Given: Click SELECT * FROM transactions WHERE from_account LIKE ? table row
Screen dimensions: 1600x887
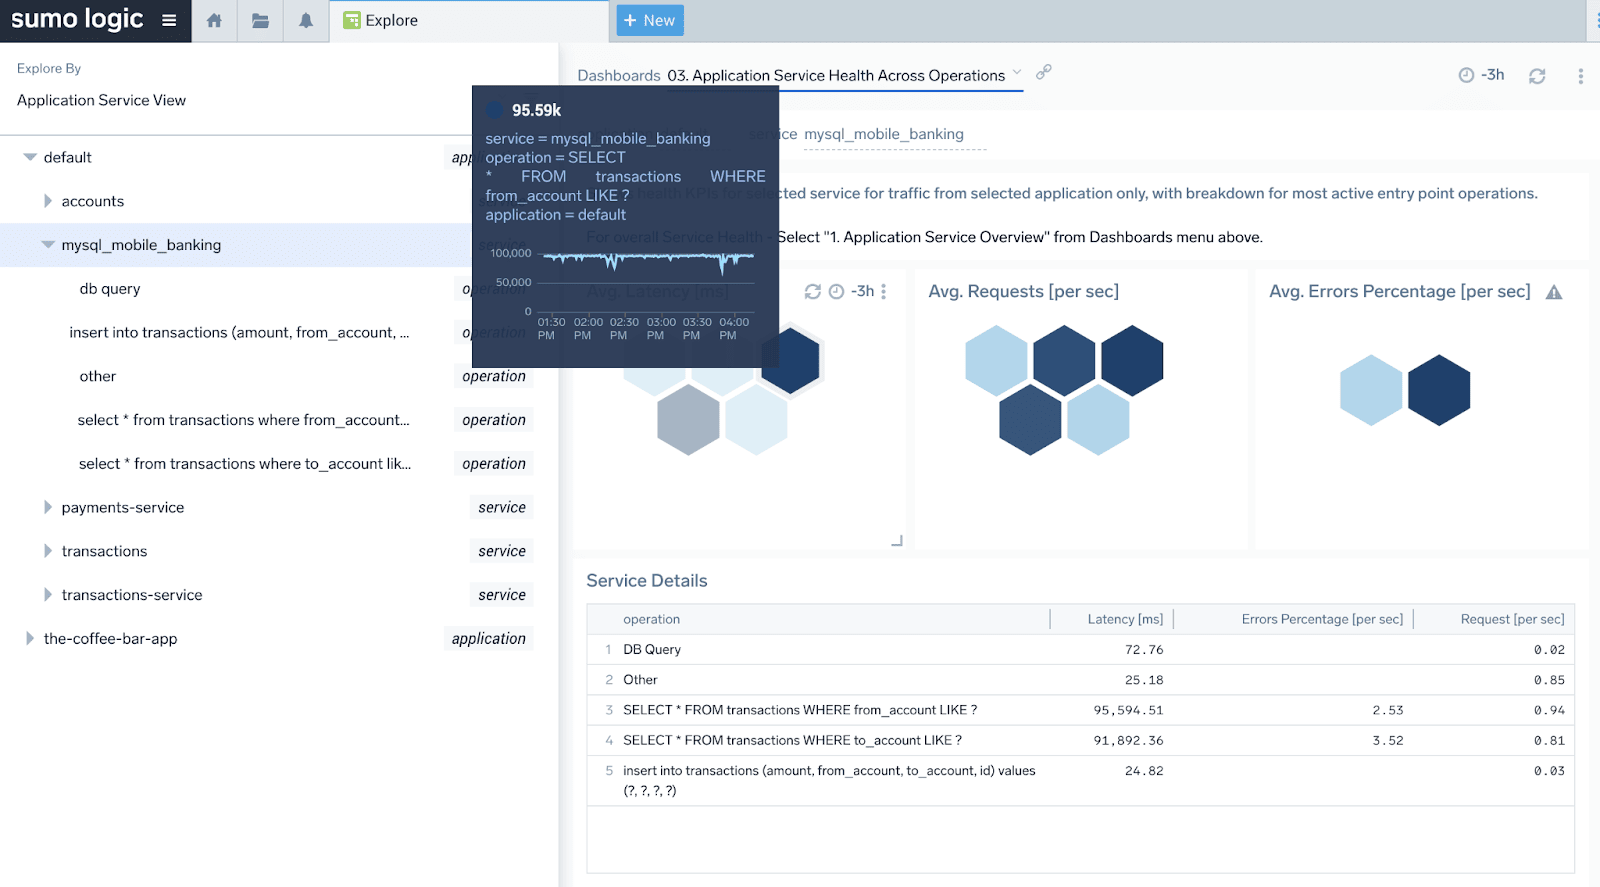Looking at the screenshot, I should pos(1080,710).
